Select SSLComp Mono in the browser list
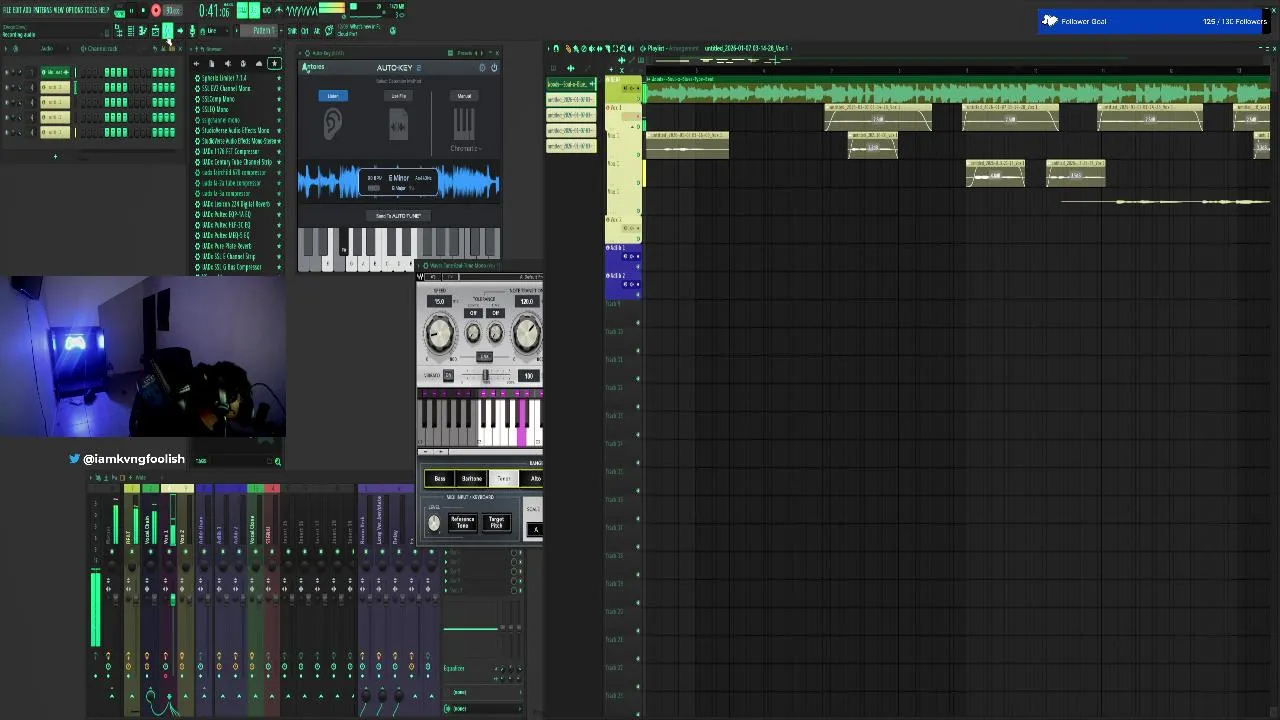The image size is (1280, 720). 218,99
